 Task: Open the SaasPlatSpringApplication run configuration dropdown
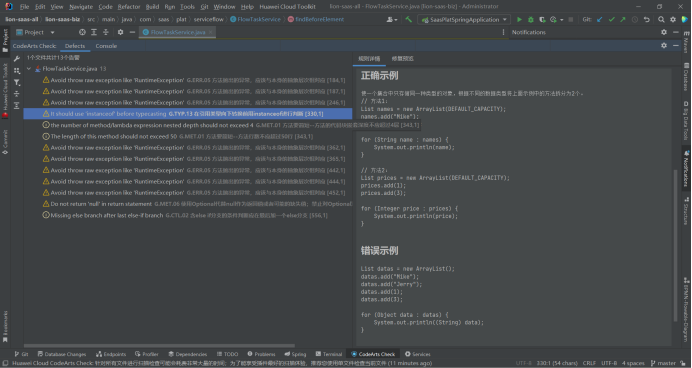tap(464, 19)
